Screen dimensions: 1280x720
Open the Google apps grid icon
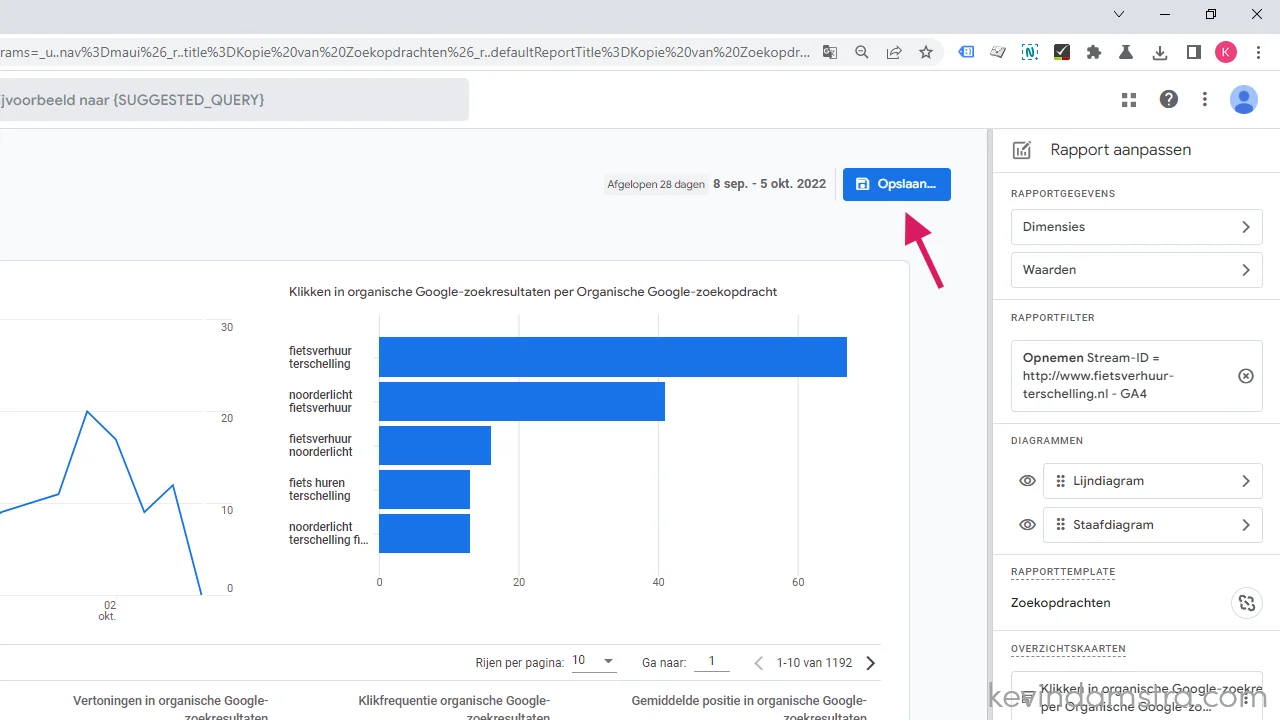(1129, 99)
